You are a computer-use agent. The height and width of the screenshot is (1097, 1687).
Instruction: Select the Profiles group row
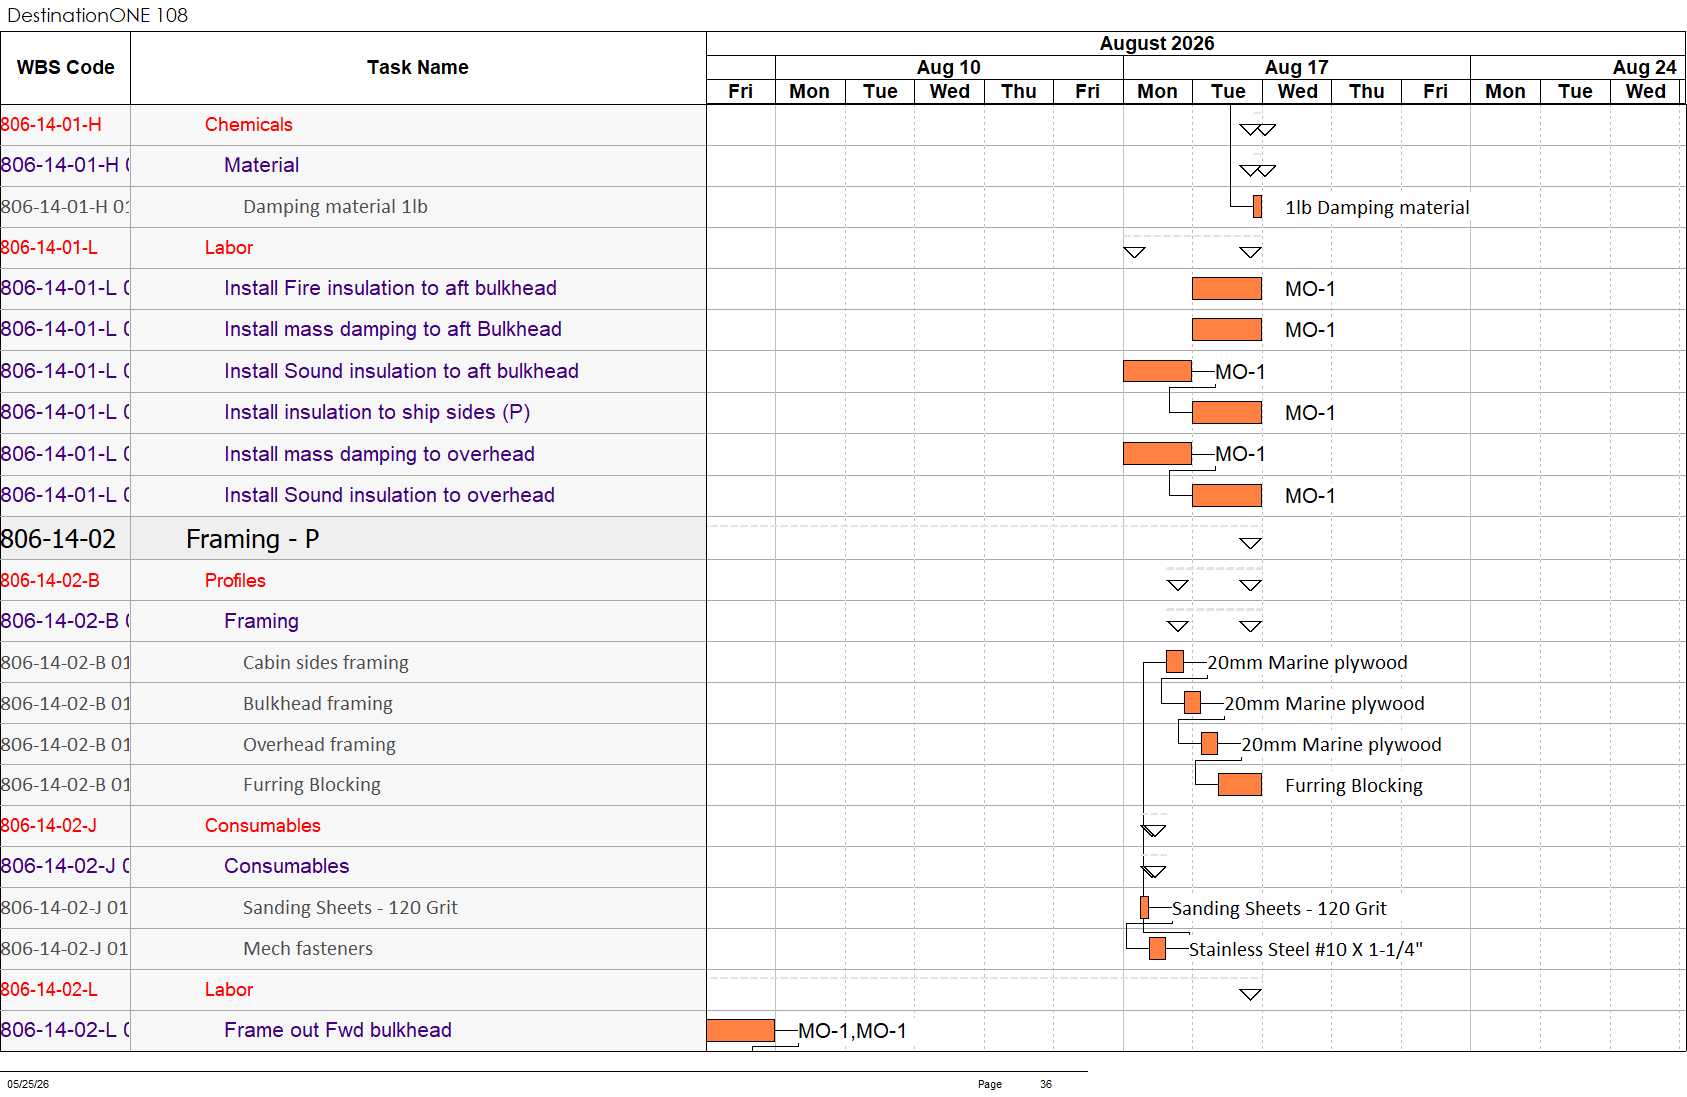[x=353, y=581]
